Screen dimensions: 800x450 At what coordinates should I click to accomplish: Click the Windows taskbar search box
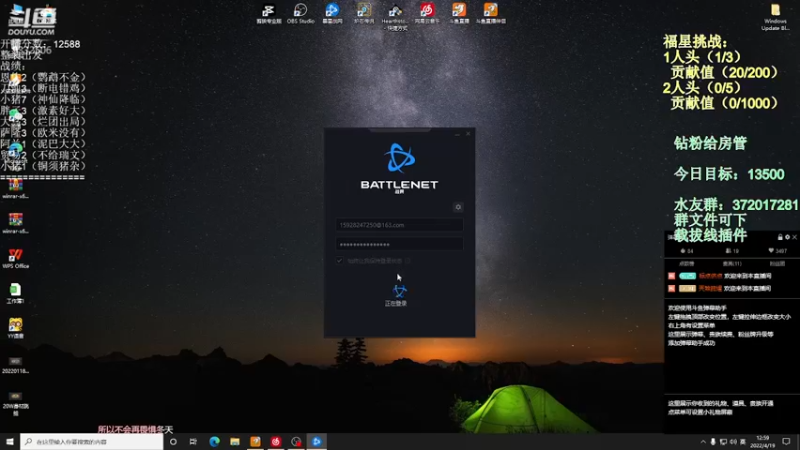tap(92, 441)
